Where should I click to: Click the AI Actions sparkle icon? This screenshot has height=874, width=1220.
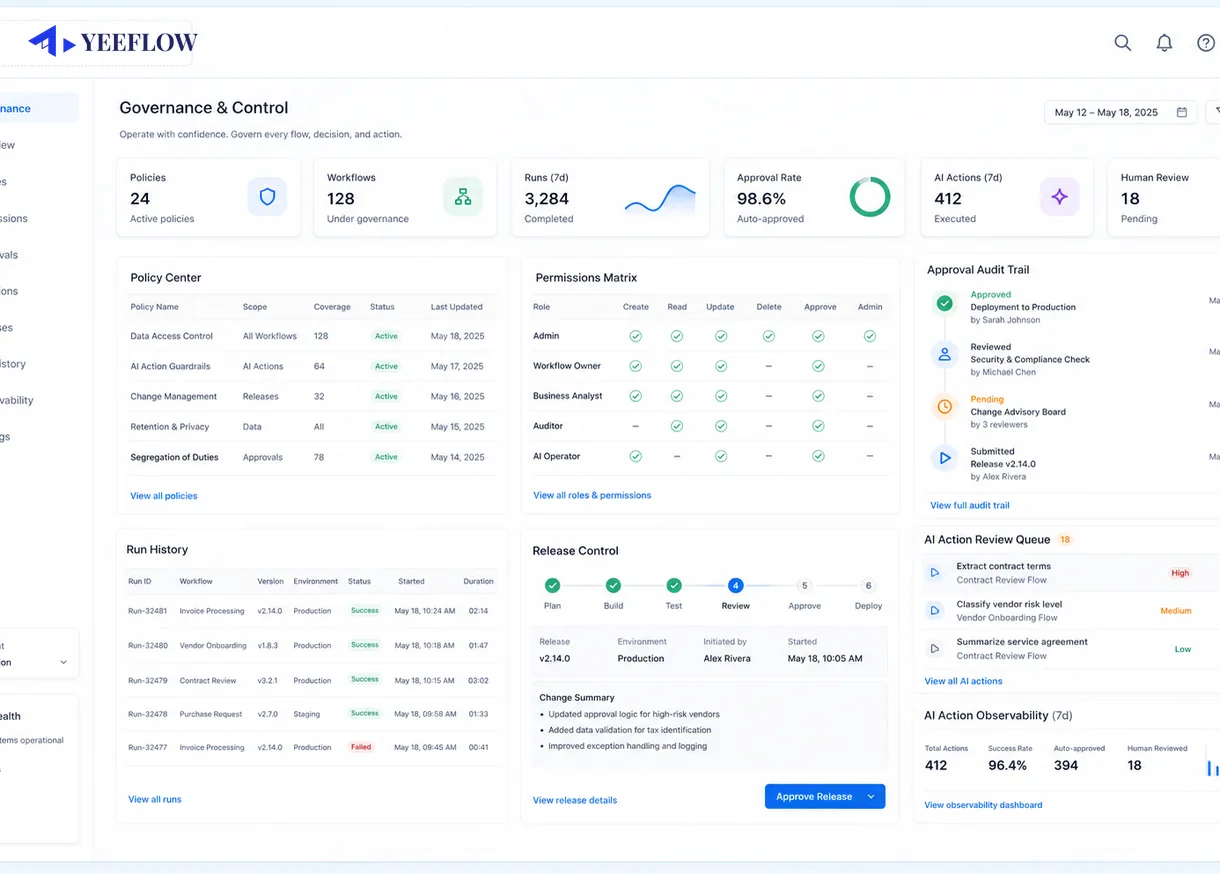tap(1060, 197)
